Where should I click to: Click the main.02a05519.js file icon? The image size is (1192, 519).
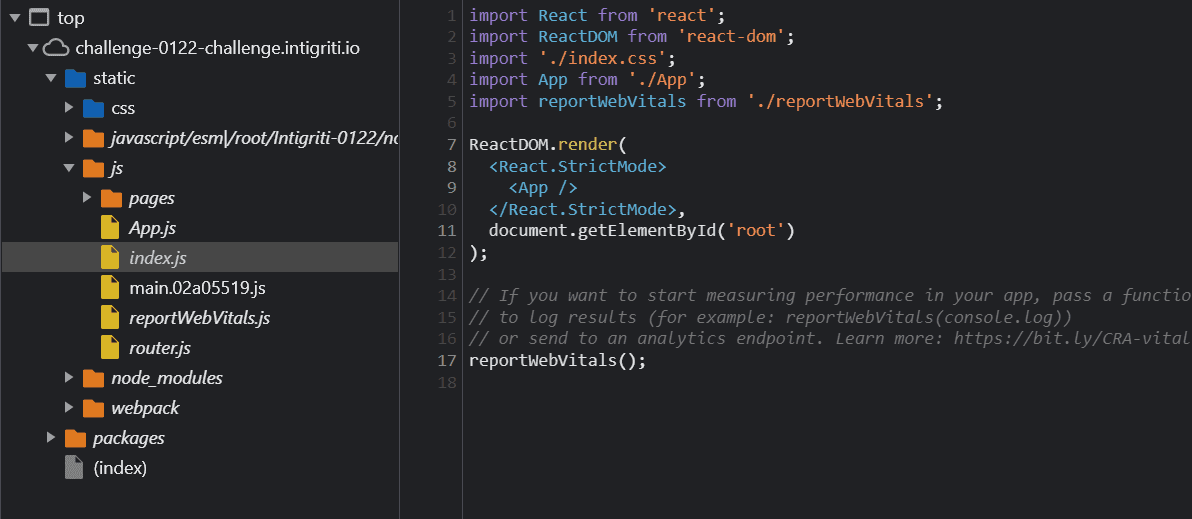click(x=110, y=288)
